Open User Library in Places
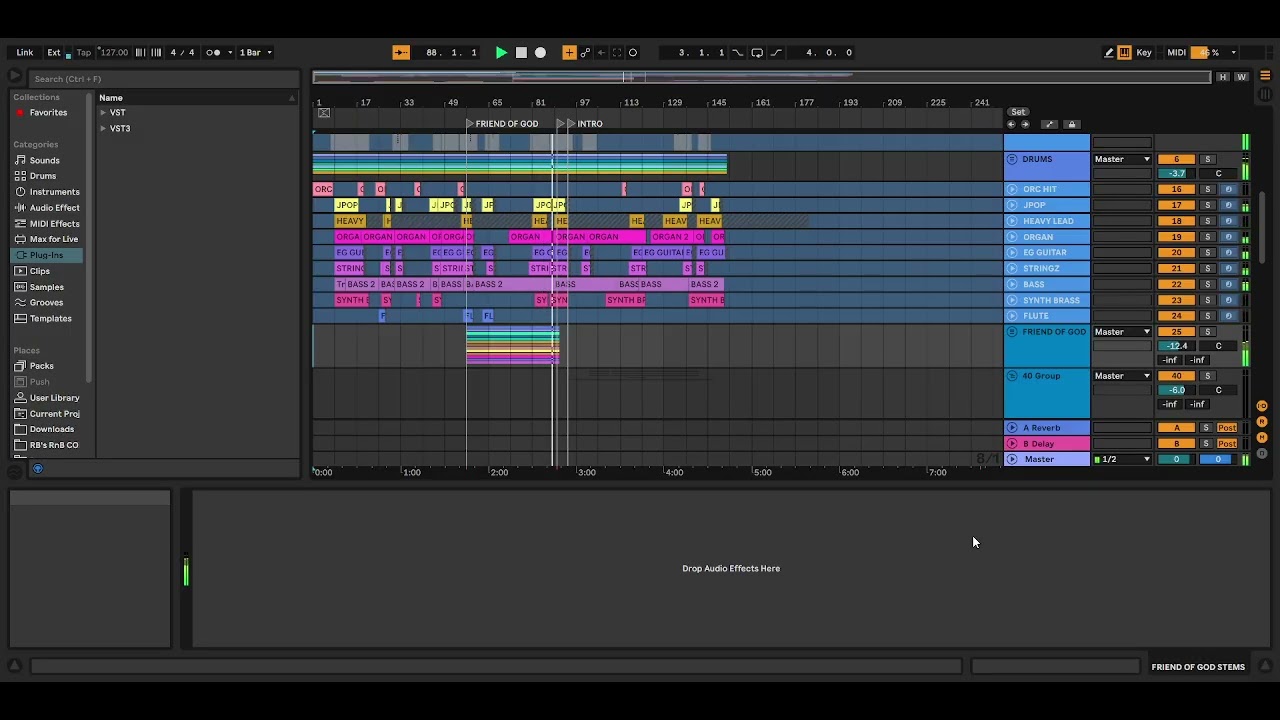 54,398
